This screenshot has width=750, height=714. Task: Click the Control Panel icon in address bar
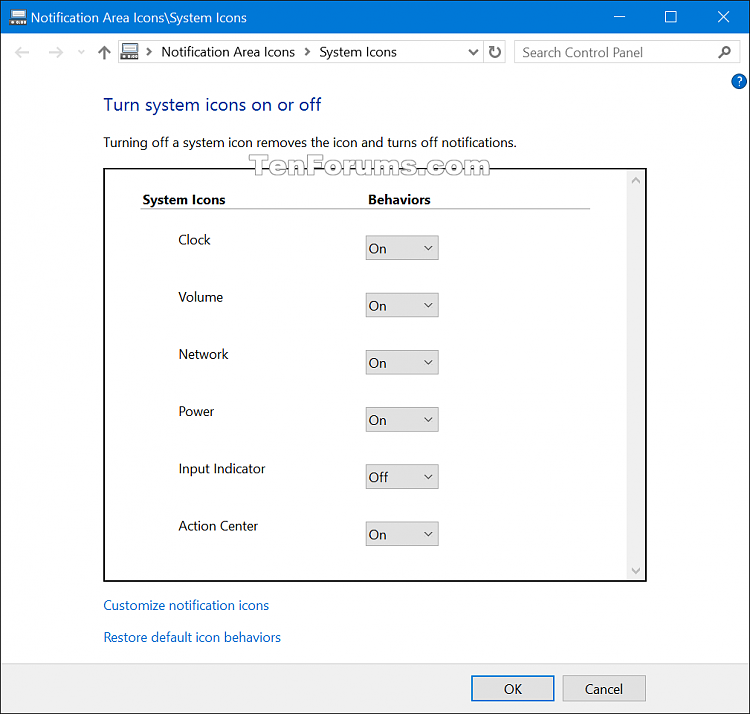pos(129,52)
